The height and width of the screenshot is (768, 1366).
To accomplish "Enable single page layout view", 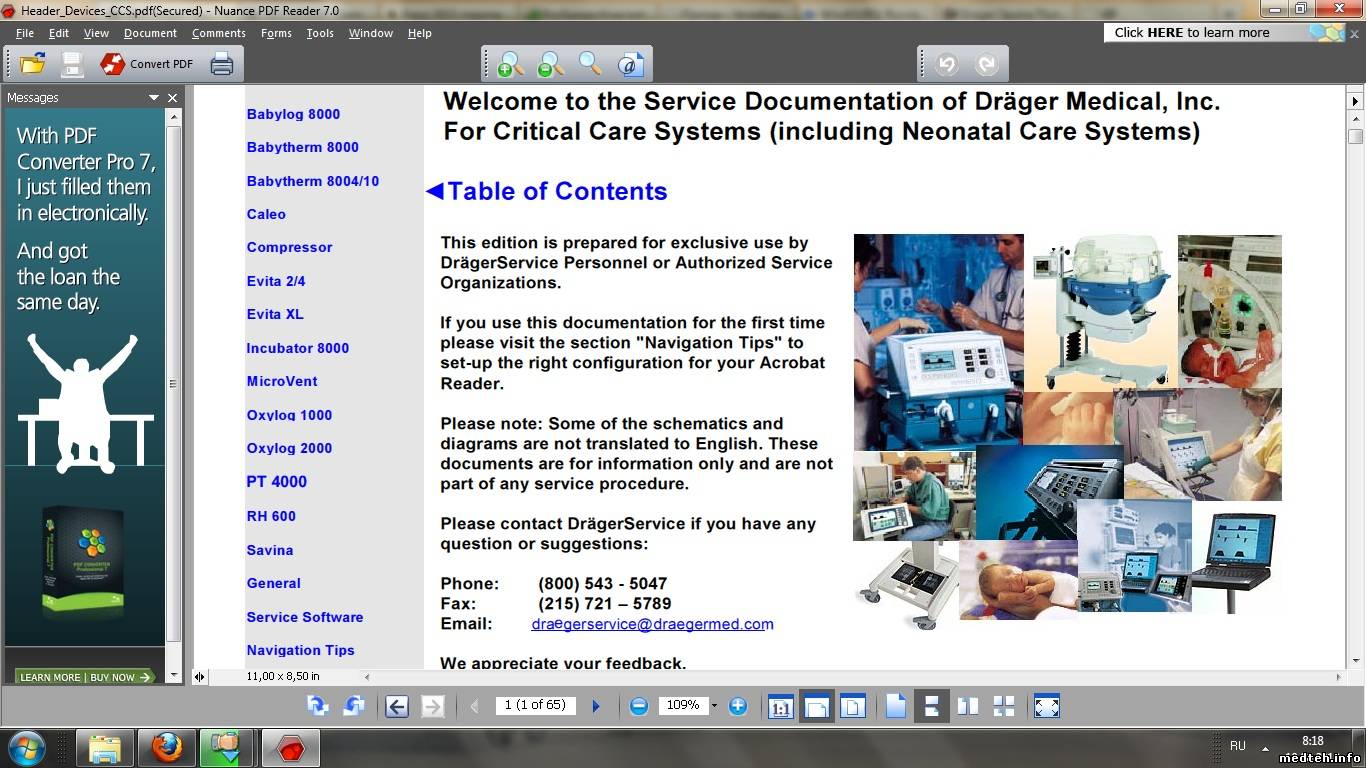I will tap(895, 706).
